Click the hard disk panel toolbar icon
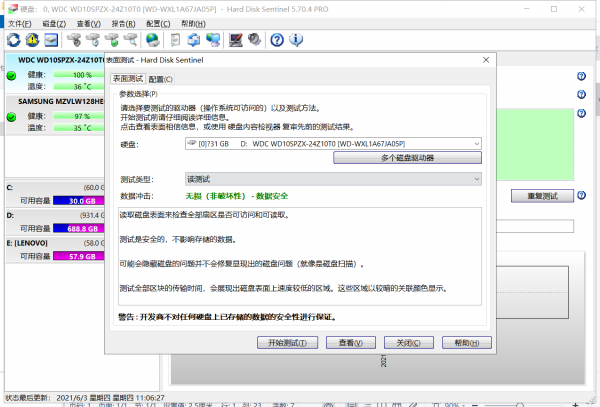 coord(51,40)
